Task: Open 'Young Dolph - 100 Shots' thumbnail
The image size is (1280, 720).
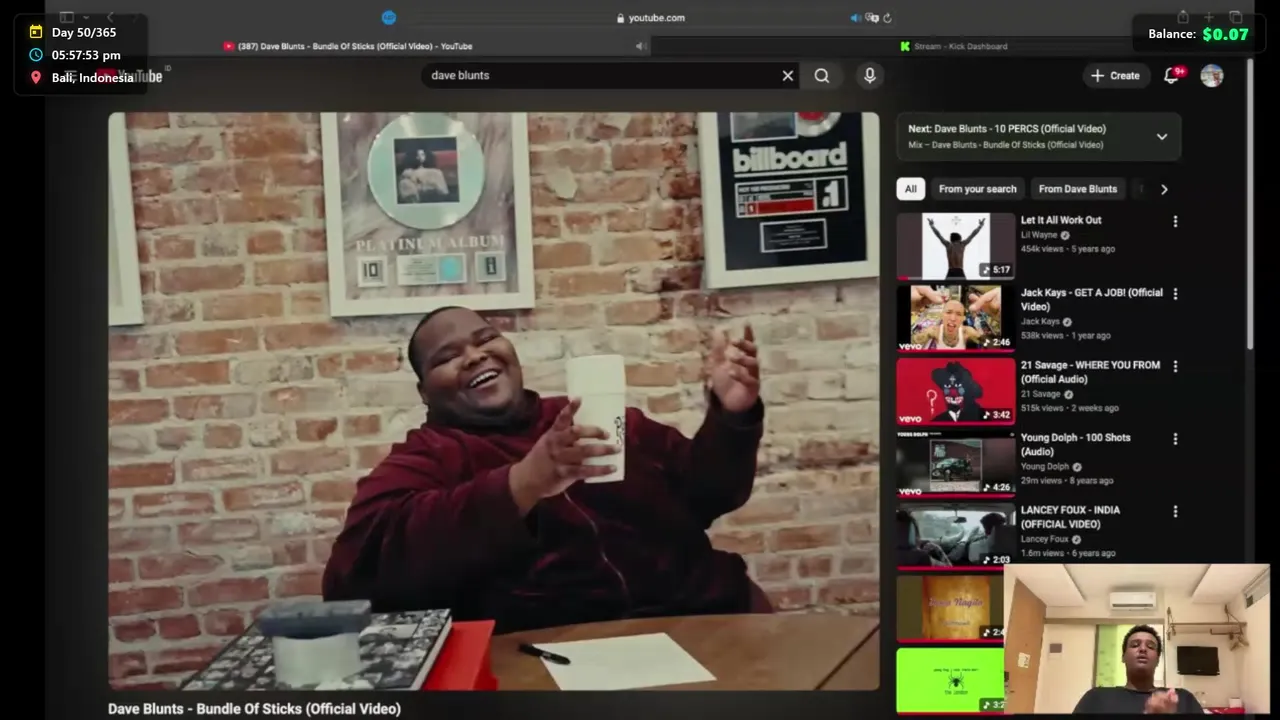Action: point(955,463)
